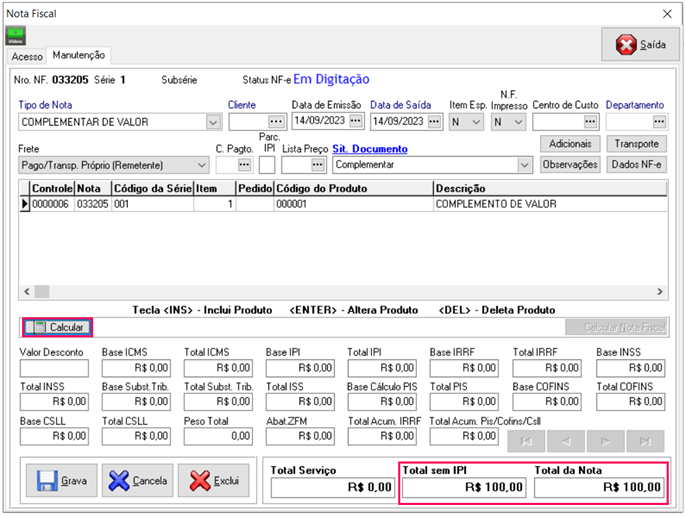This screenshot has height=516, width=686.
Task: Click the grid's horizontal scrollbar right arrow
Action: click(660, 291)
